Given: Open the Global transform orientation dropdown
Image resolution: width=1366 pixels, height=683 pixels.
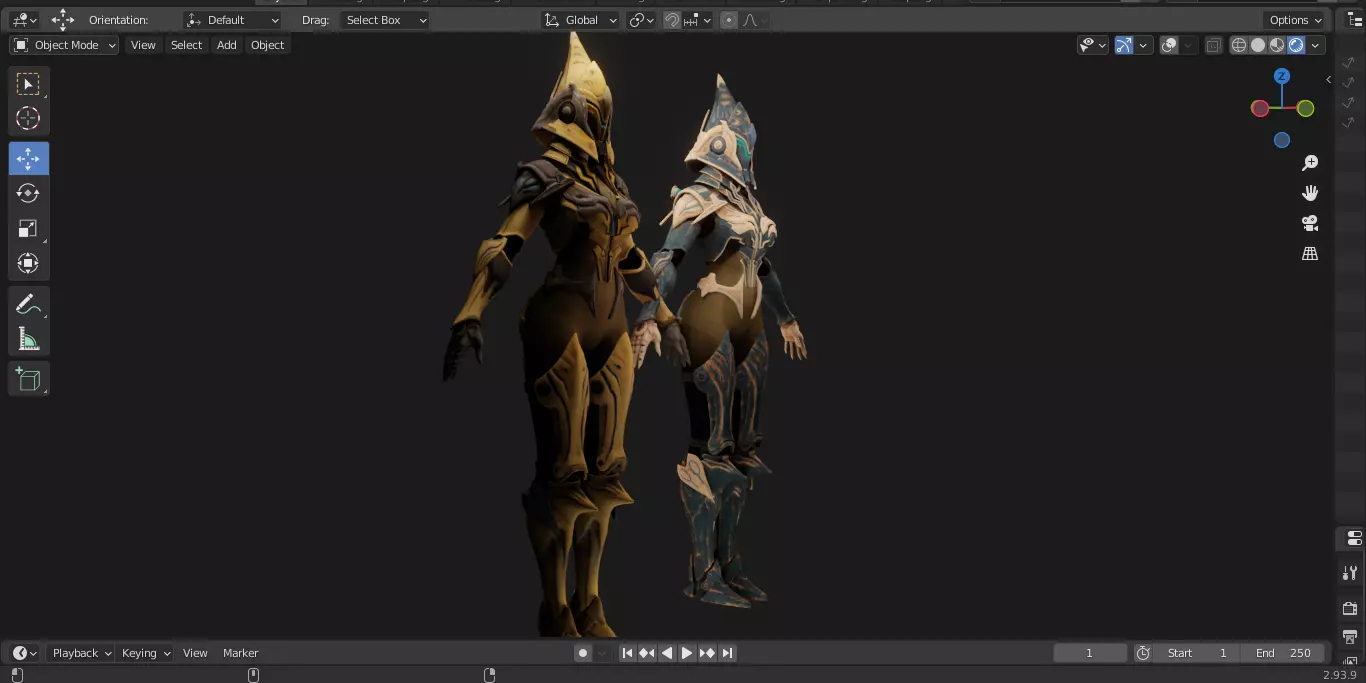Looking at the screenshot, I should (581, 20).
